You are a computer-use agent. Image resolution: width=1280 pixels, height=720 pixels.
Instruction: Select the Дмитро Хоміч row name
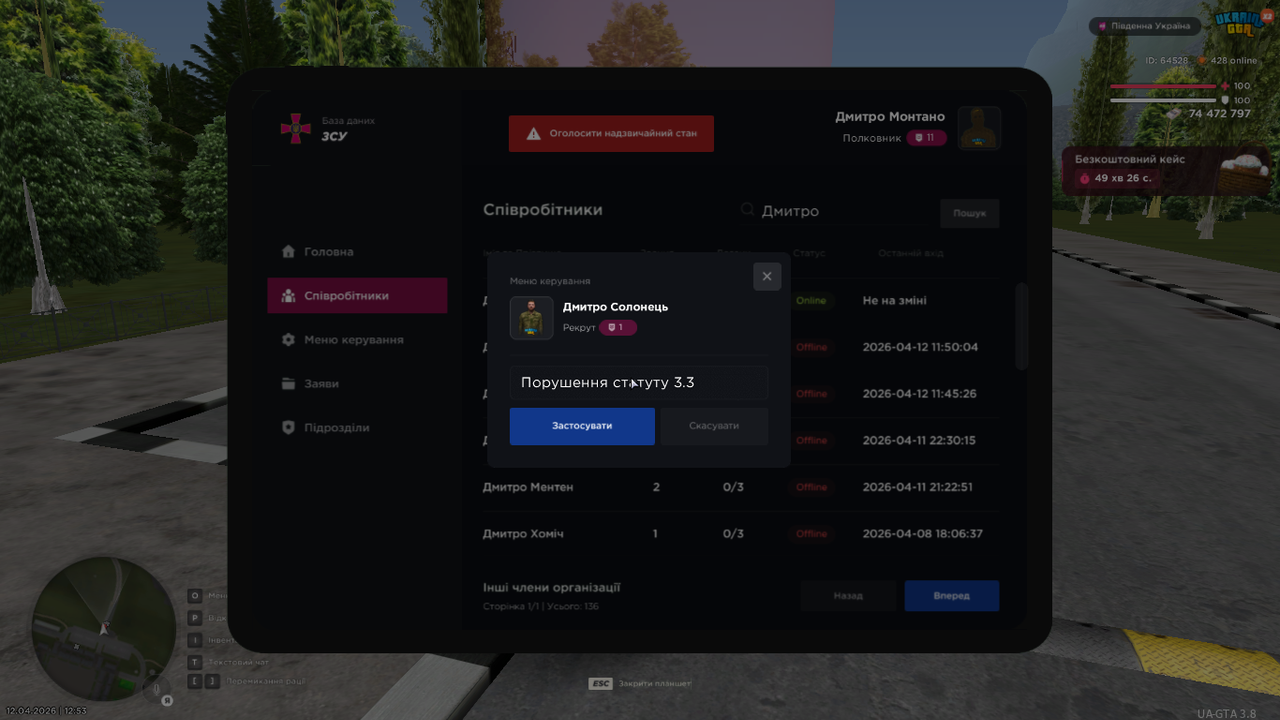pyautogui.click(x=523, y=534)
